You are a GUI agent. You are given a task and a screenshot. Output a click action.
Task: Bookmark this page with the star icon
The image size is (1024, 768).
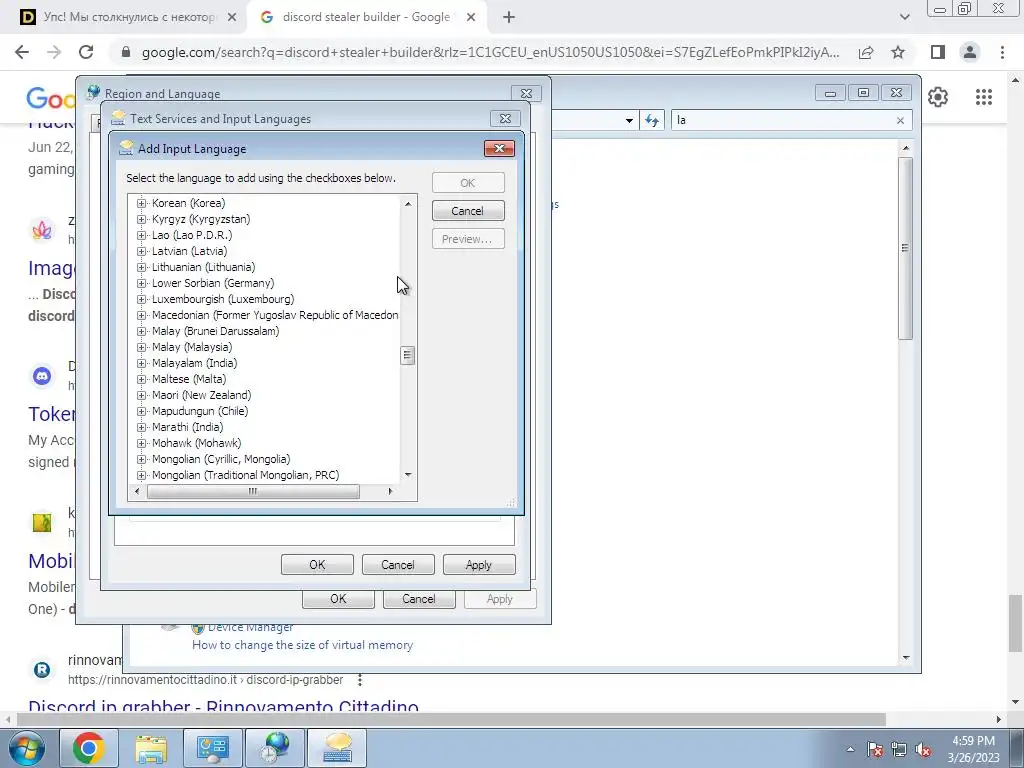pos(898,52)
